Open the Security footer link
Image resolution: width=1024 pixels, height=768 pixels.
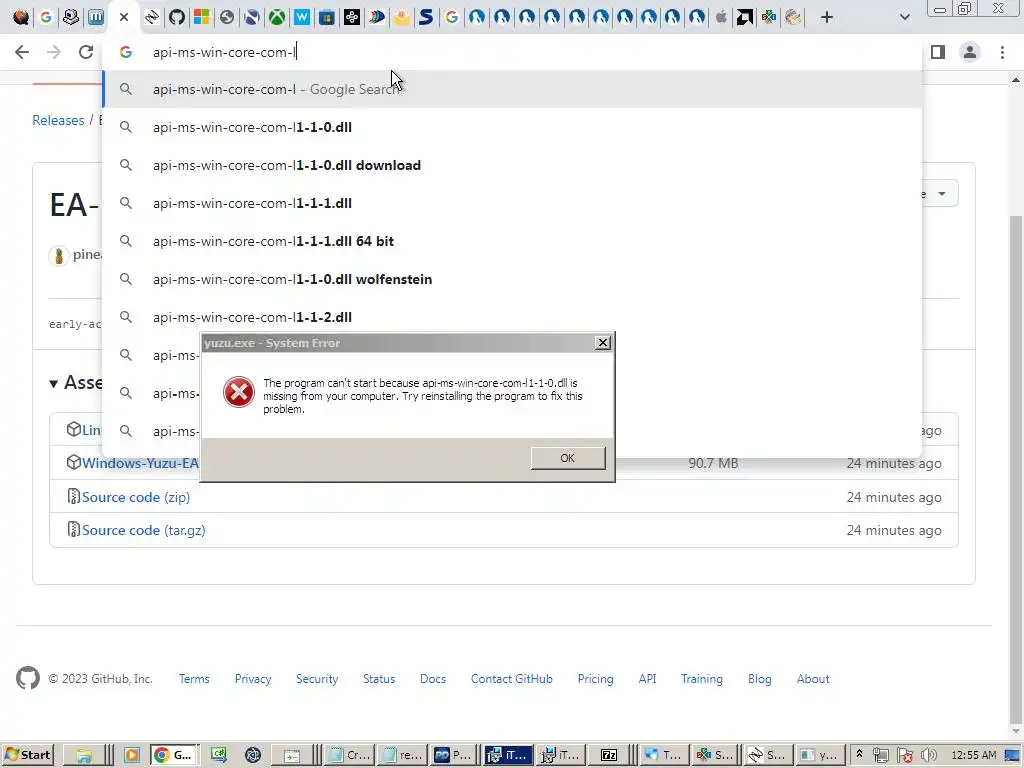[x=317, y=679]
